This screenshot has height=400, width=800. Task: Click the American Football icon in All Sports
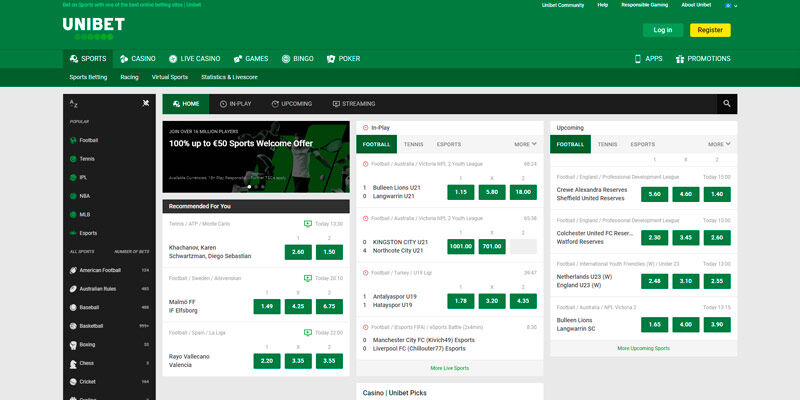point(72,270)
